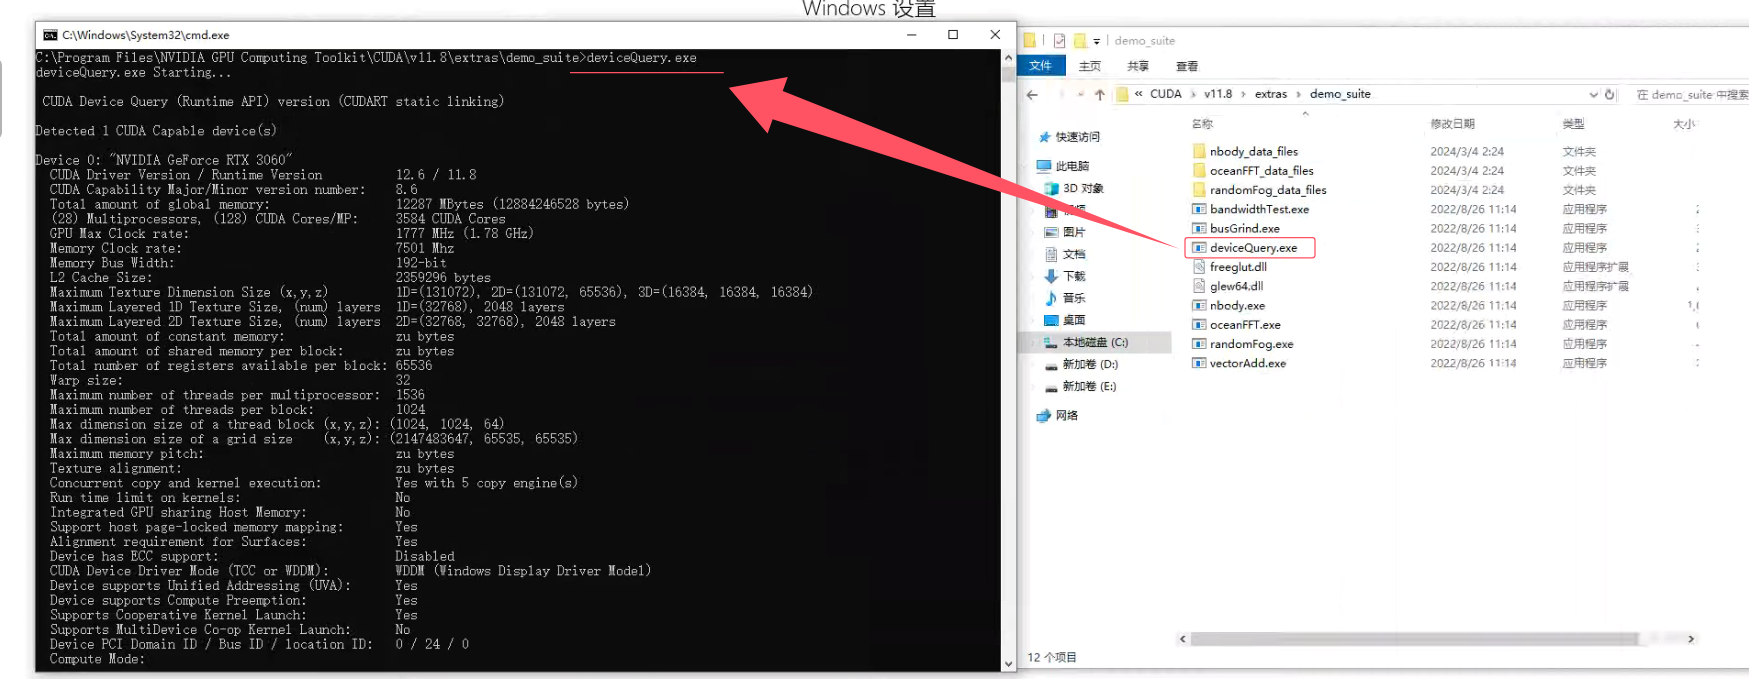Viewport: 1749px width, 679px height.
Task: Select the file name bandwidthTest.exe
Action: click(1259, 209)
